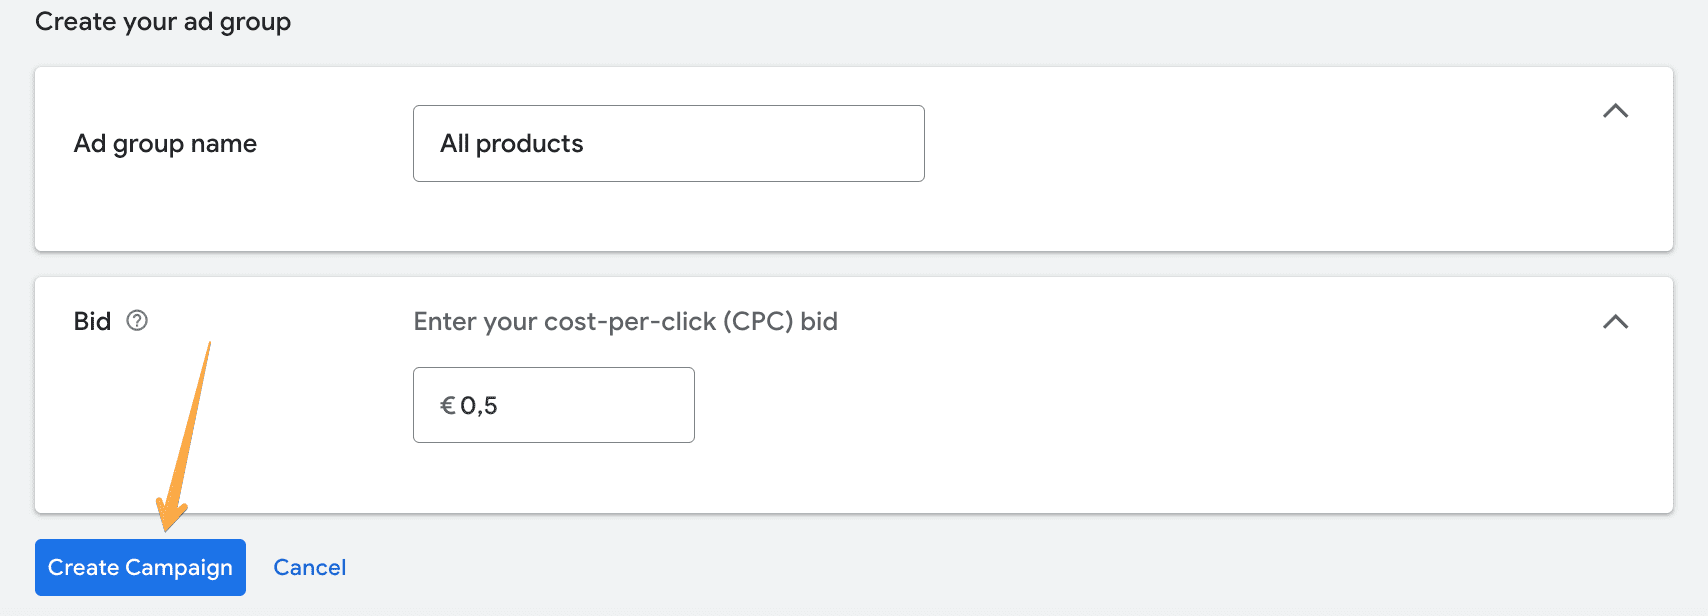Click the blank area beneath the 'All products' field
This screenshot has height=616, width=1708.
tap(669, 215)
